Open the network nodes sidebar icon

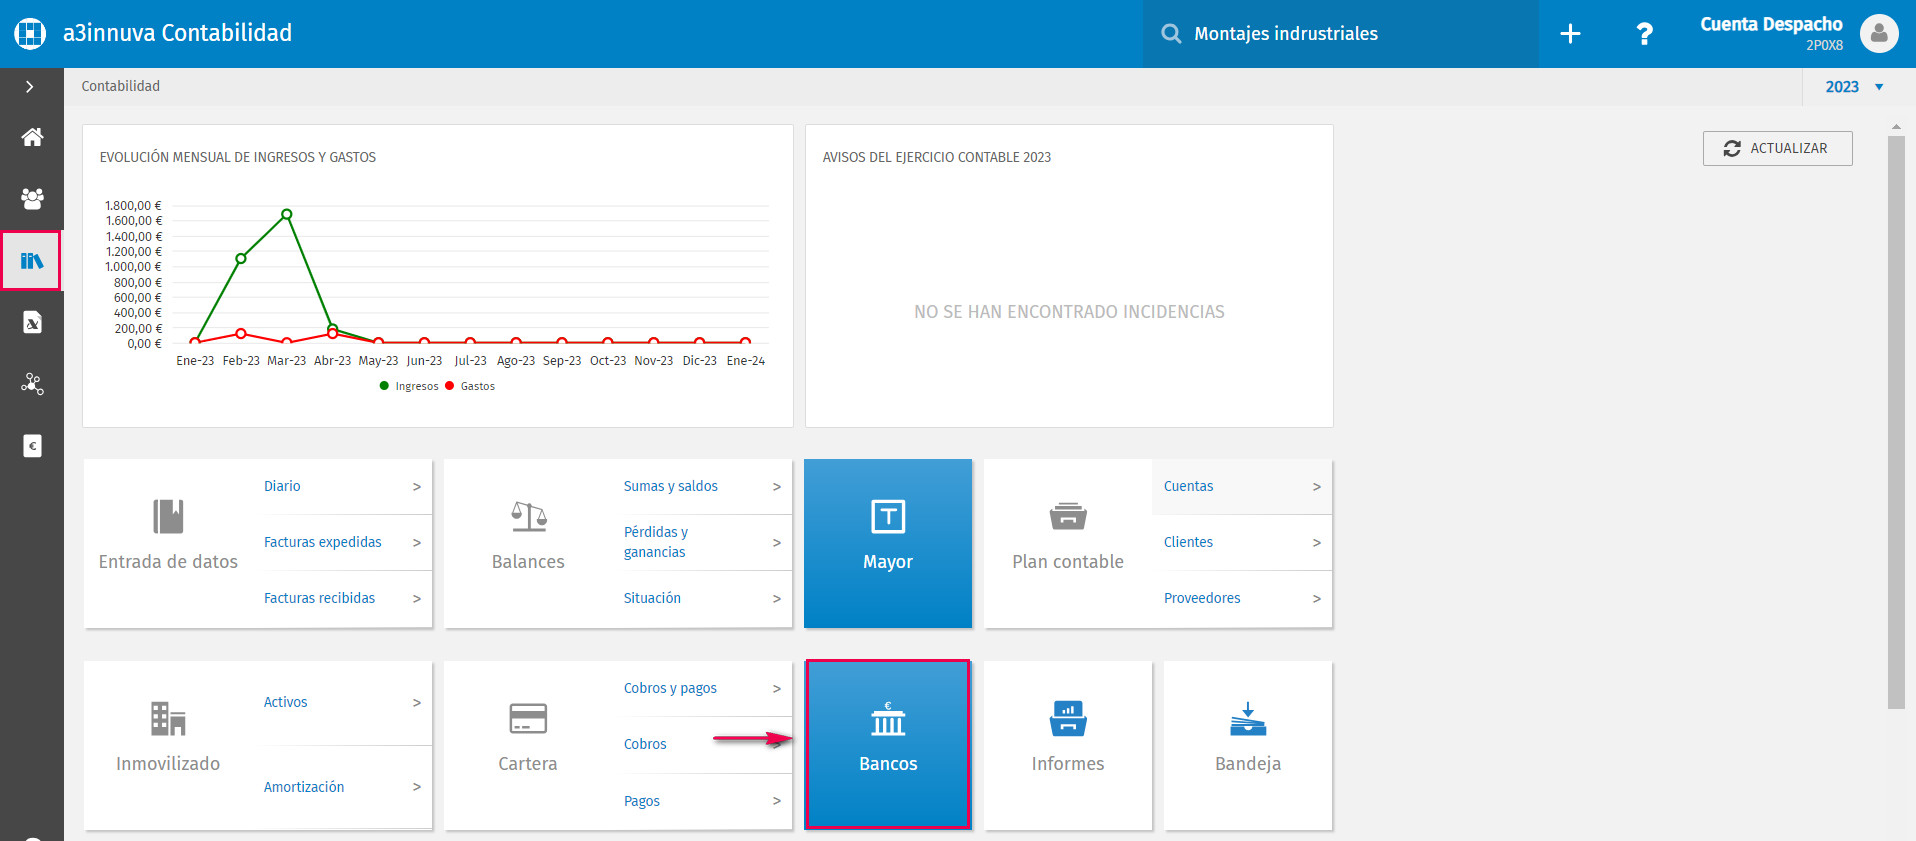[32, 384]
